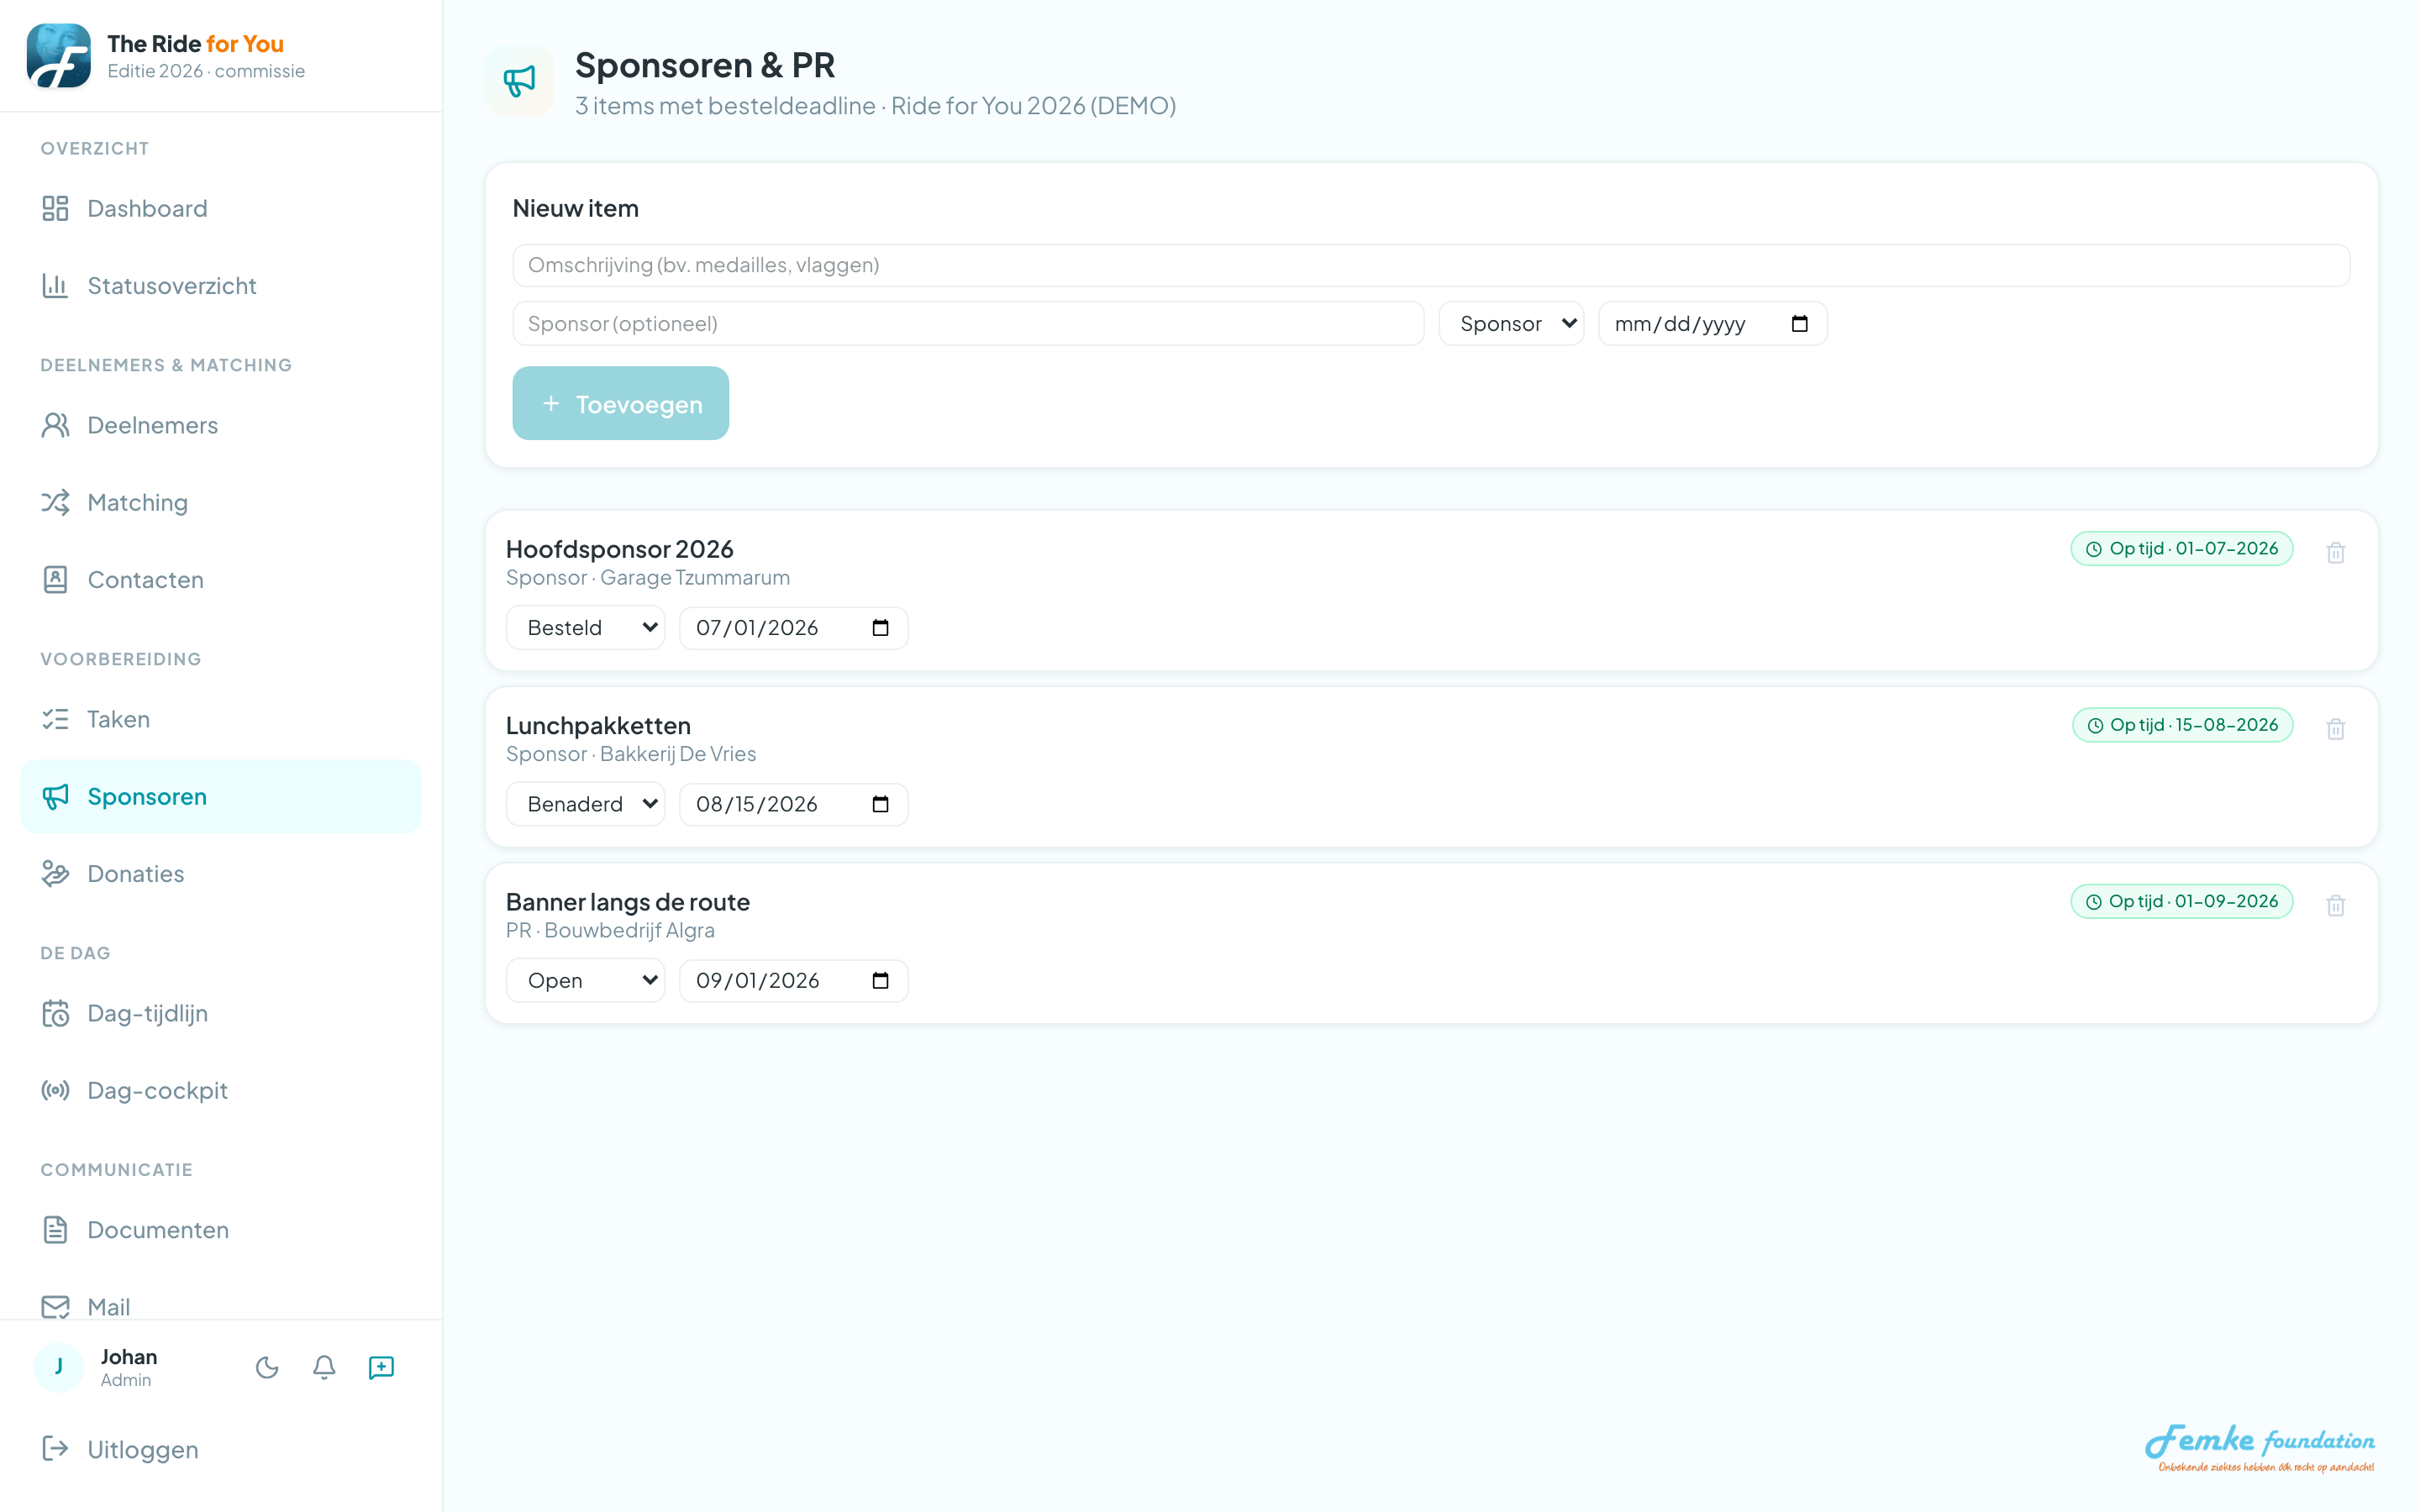
Task: Click the 08/15/2026 date field
Action: 793,804
